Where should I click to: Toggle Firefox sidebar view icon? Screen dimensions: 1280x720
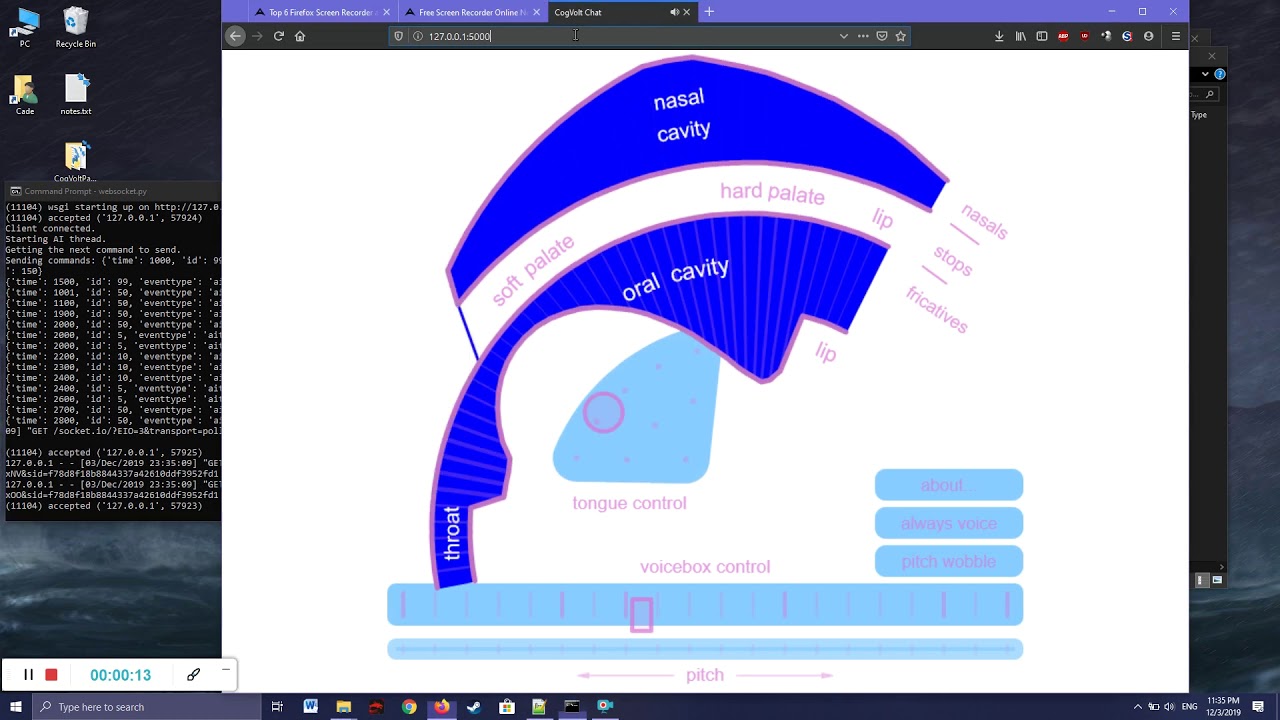click(x=1041, y=36)
